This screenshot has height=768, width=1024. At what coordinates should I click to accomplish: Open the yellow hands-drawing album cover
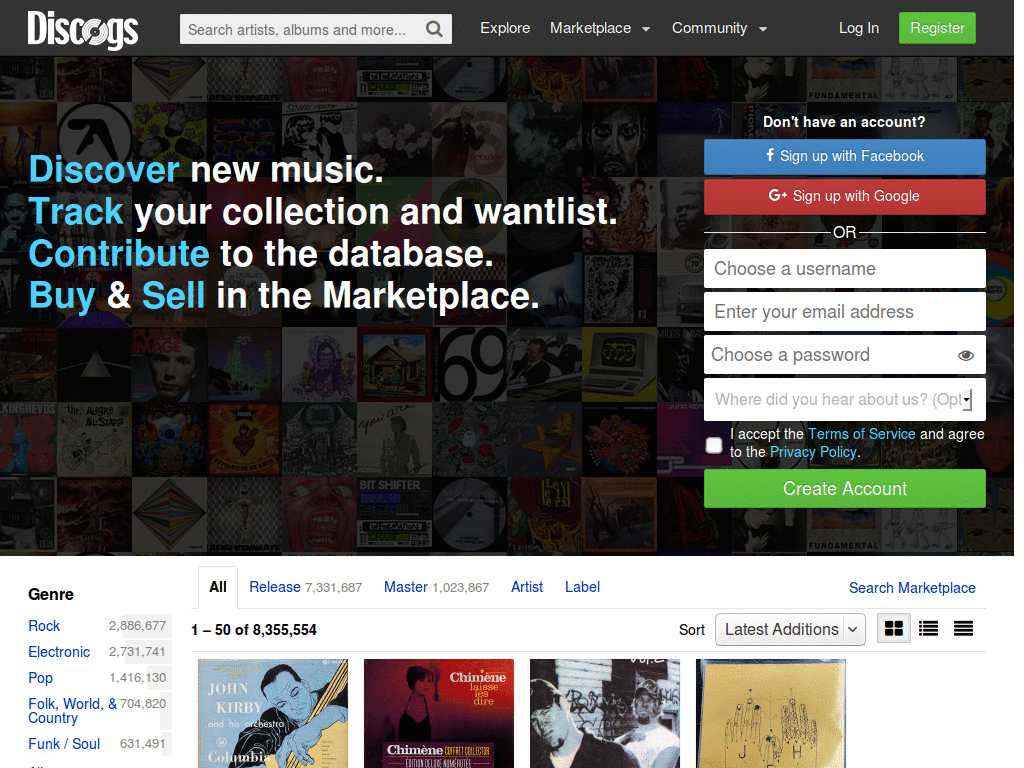point(771,713)
